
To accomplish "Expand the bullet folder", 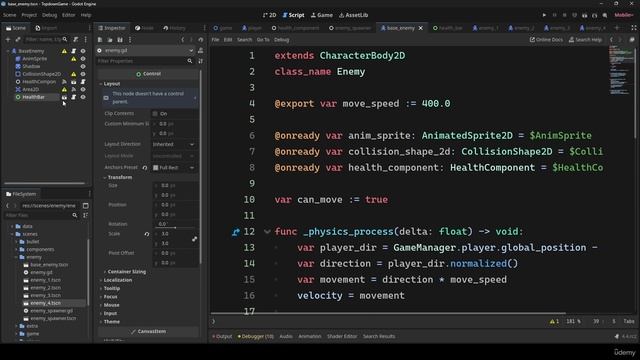I will 17,242.
